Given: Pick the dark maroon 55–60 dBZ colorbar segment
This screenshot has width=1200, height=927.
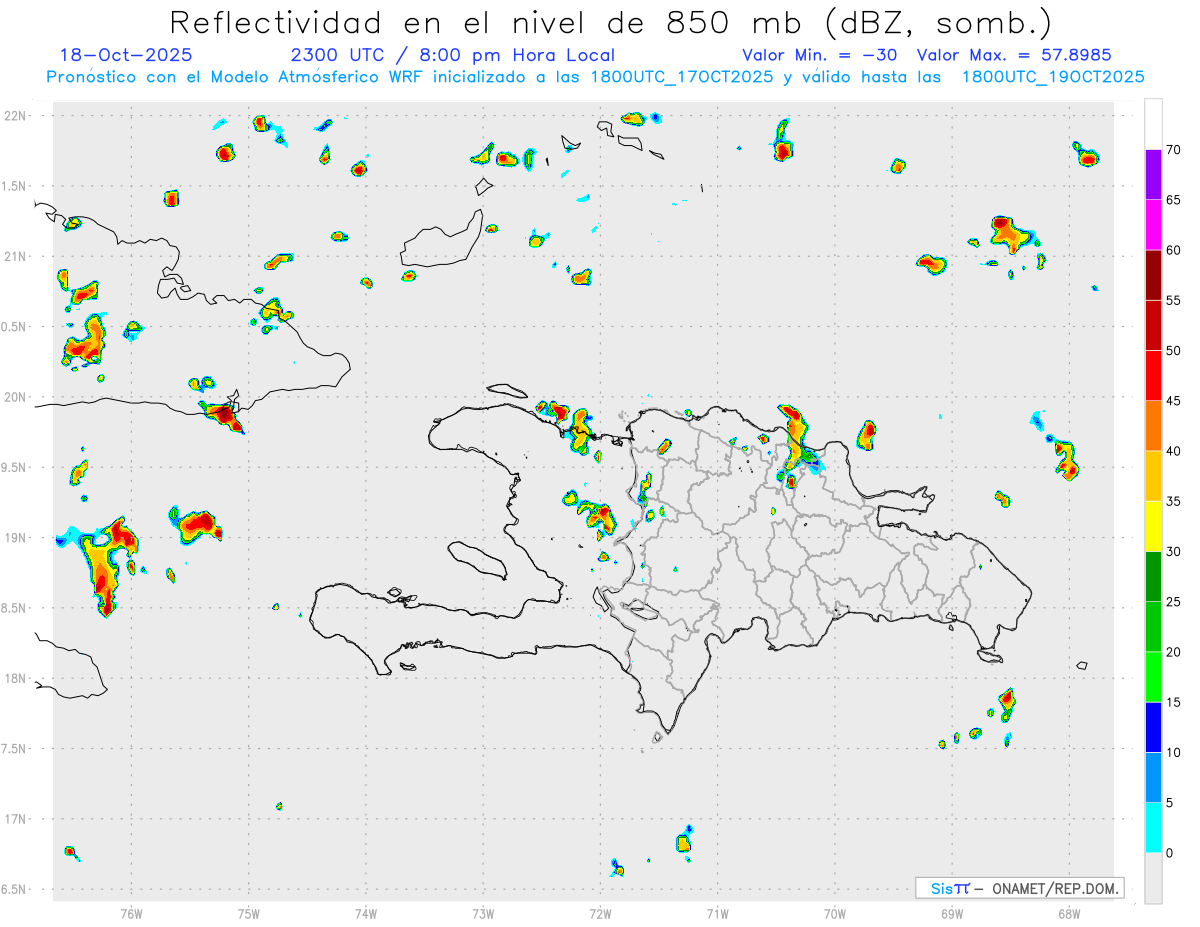Looking at the screenshot, I should [x=1153, y=275].
